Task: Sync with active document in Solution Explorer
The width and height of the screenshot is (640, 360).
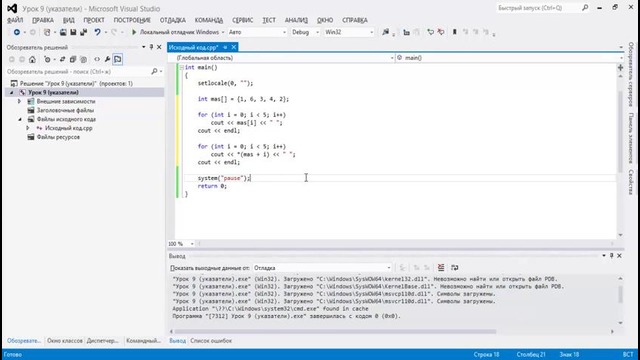Action: tap(62, 60)
